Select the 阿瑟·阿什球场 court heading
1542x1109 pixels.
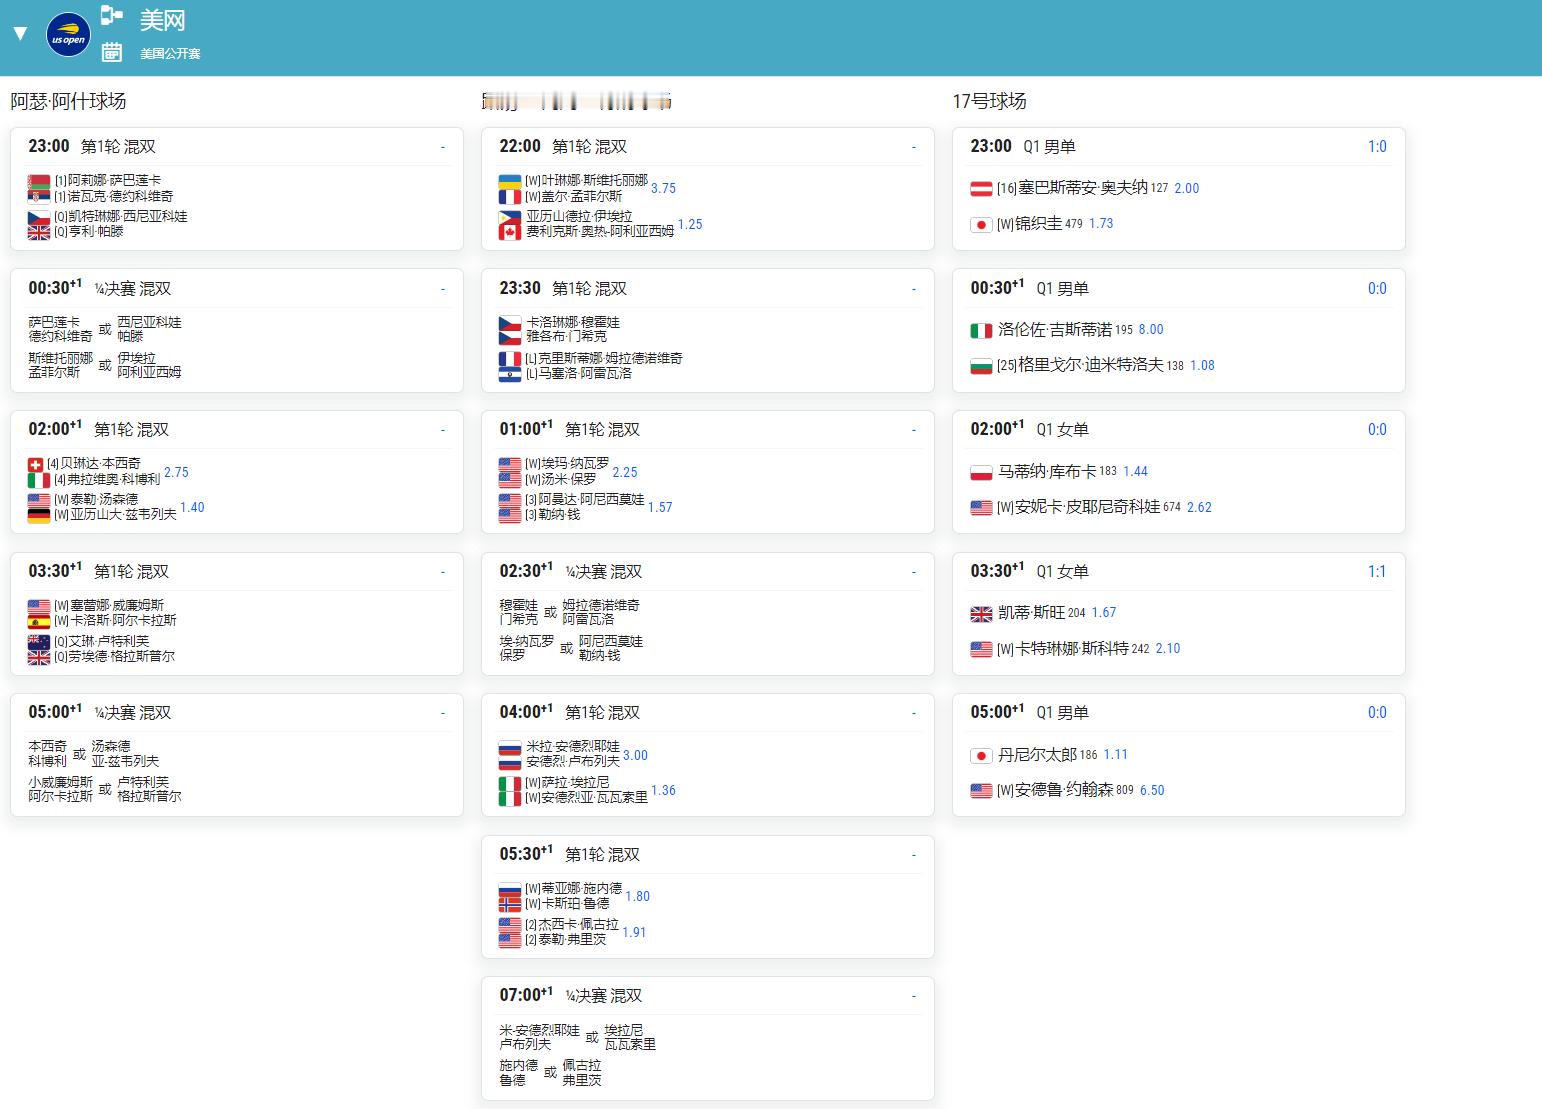pos(68,101)
